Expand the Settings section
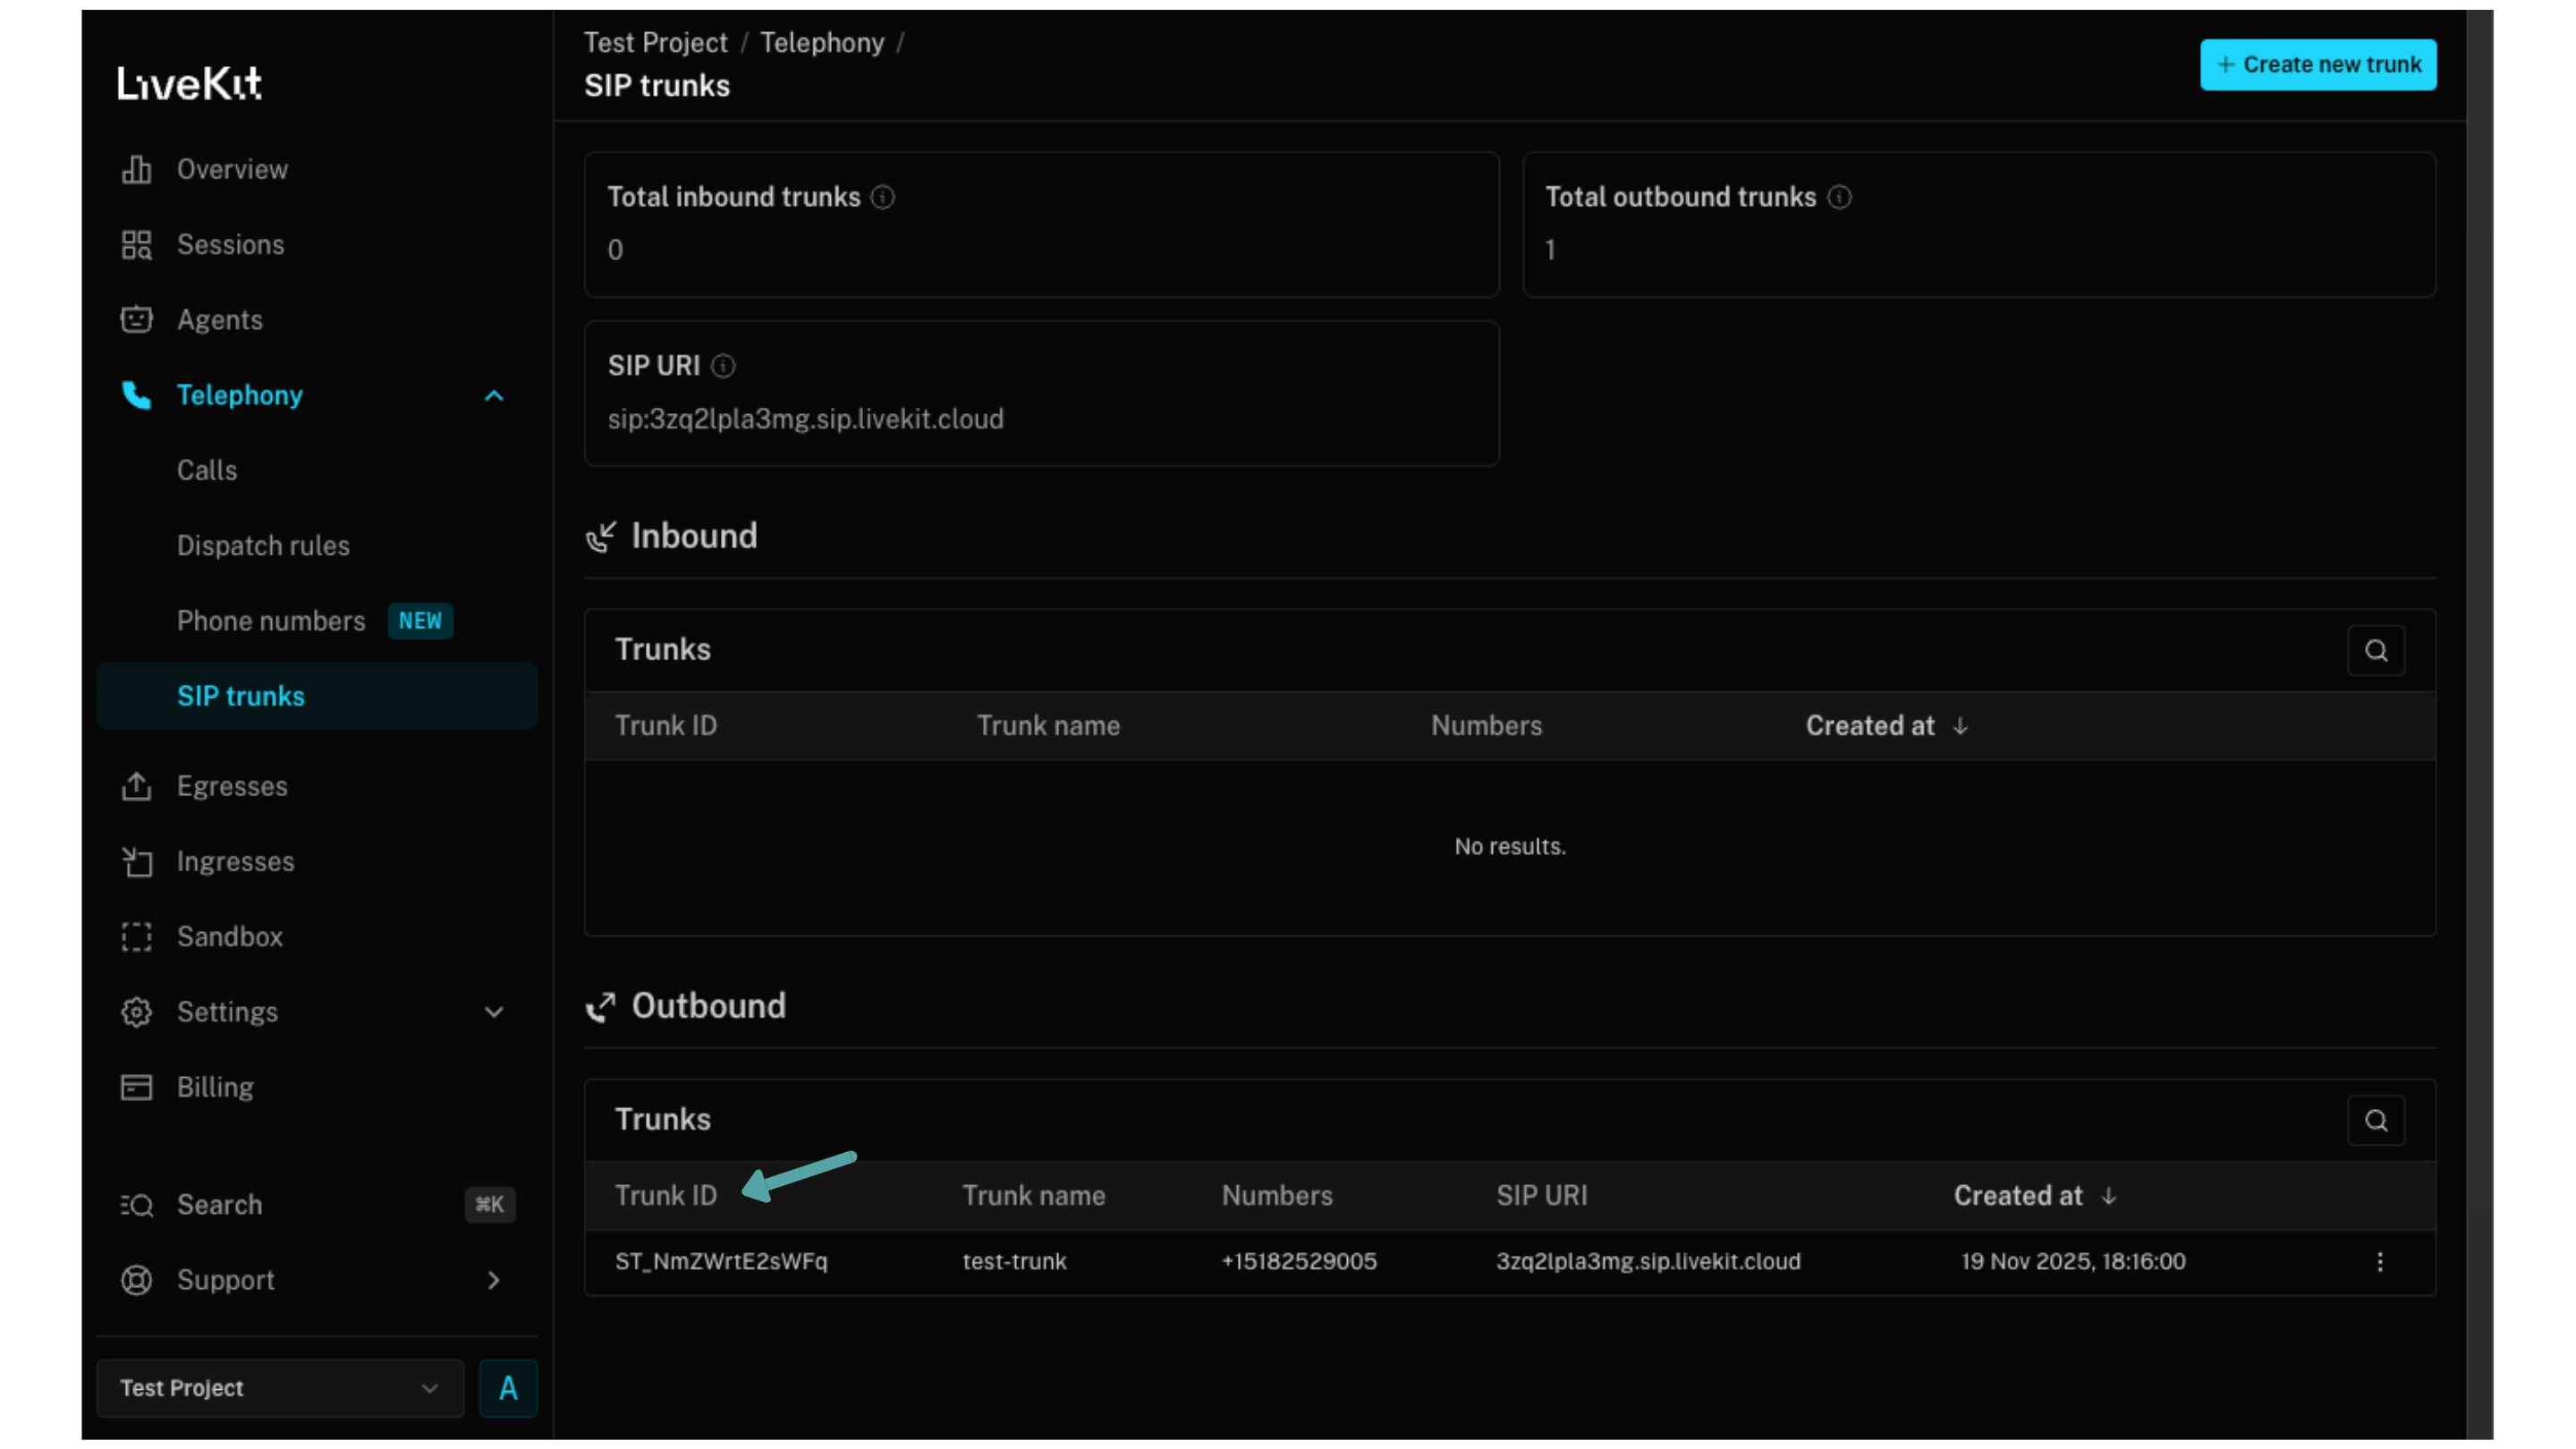This screenshot has height=1449, width=2576. tap(494, 1012)
